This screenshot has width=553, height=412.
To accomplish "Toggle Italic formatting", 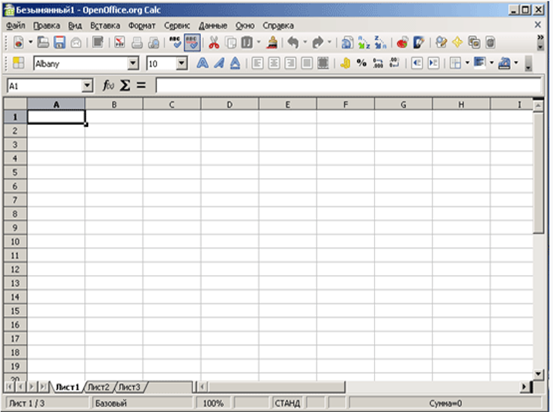I will (219, 63).
